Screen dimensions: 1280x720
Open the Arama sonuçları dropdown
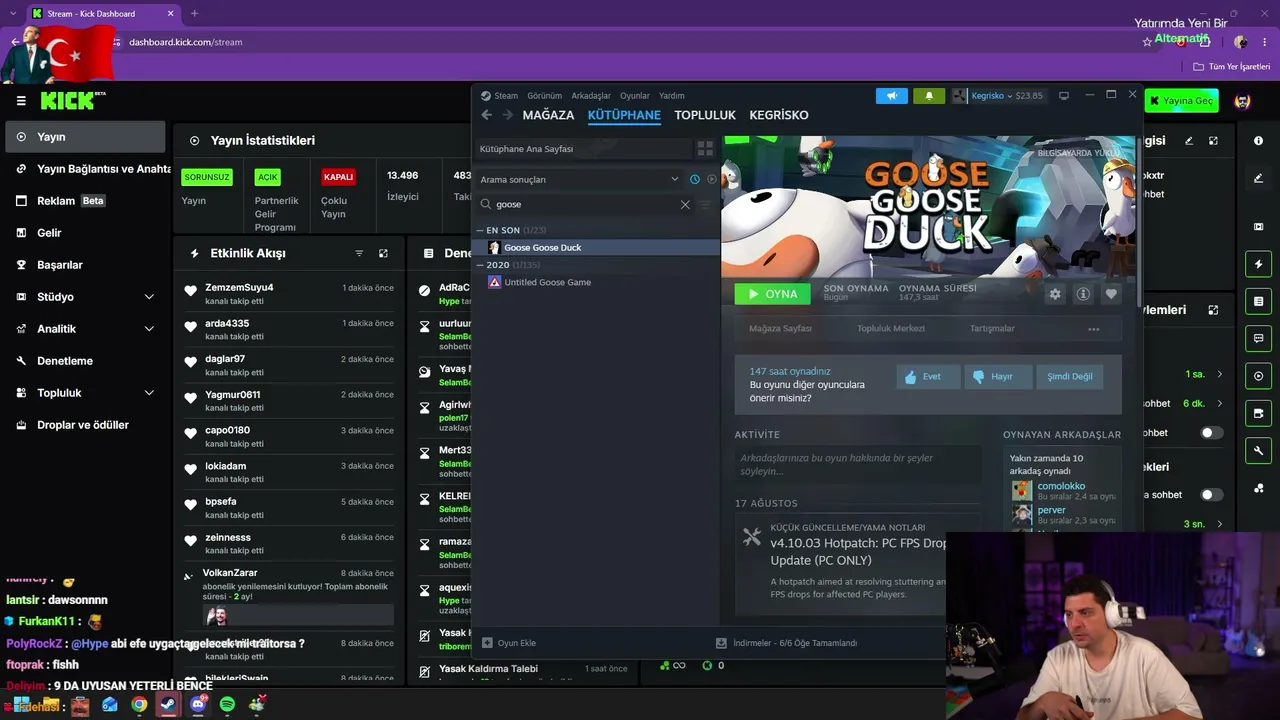[579, 179]
